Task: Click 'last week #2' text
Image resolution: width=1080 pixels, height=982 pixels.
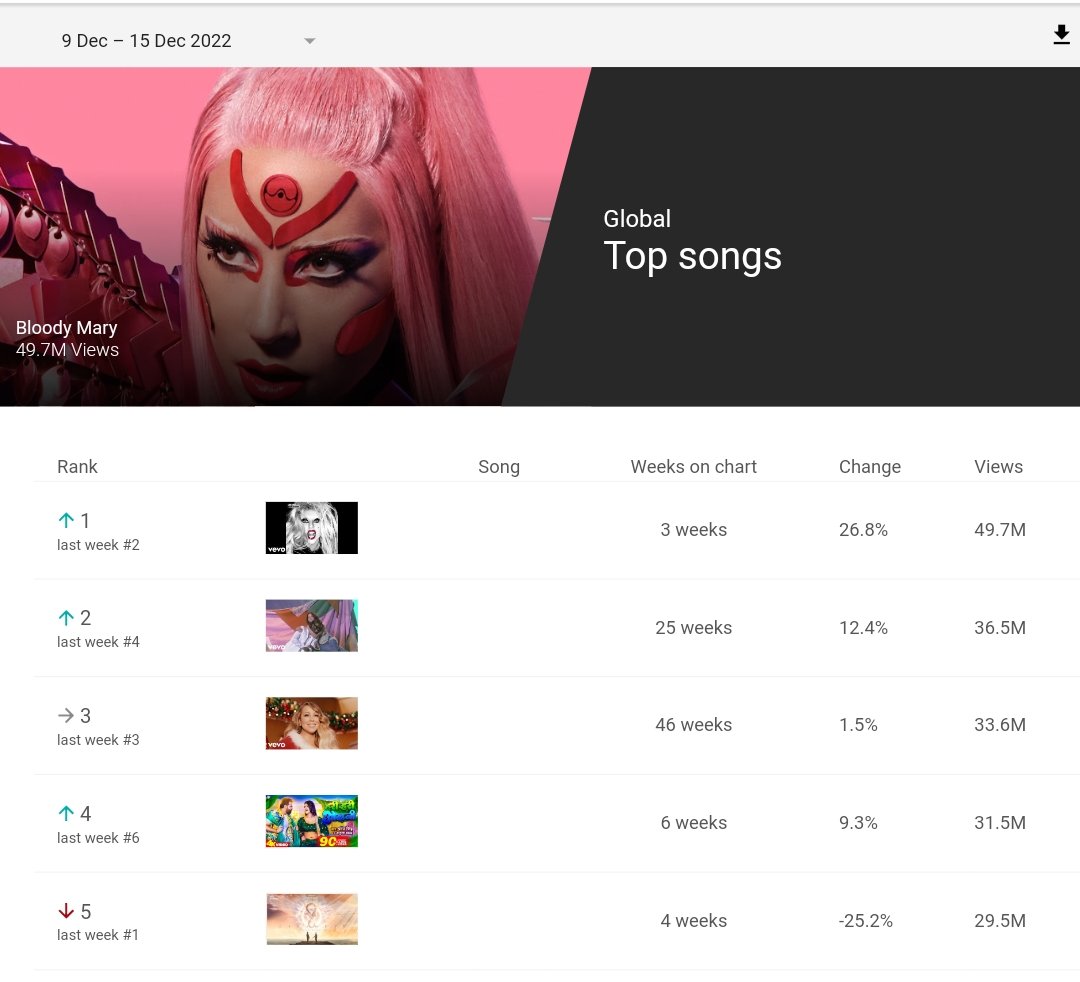Action: pos(98,545)
